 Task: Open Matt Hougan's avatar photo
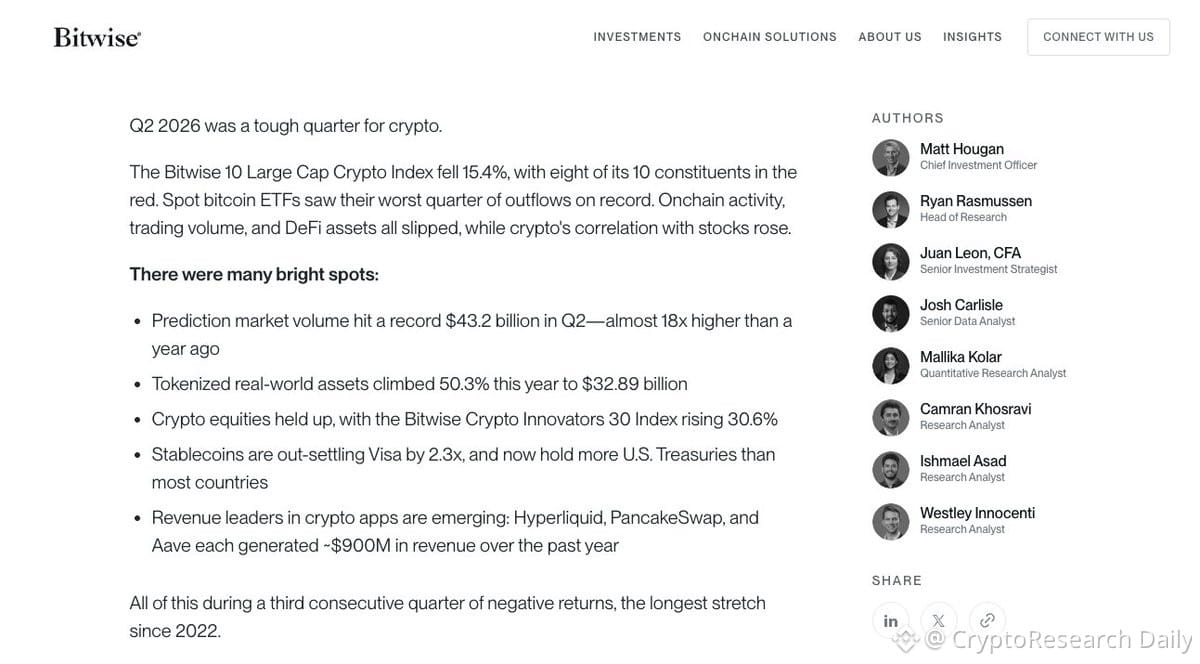(890, 157)
